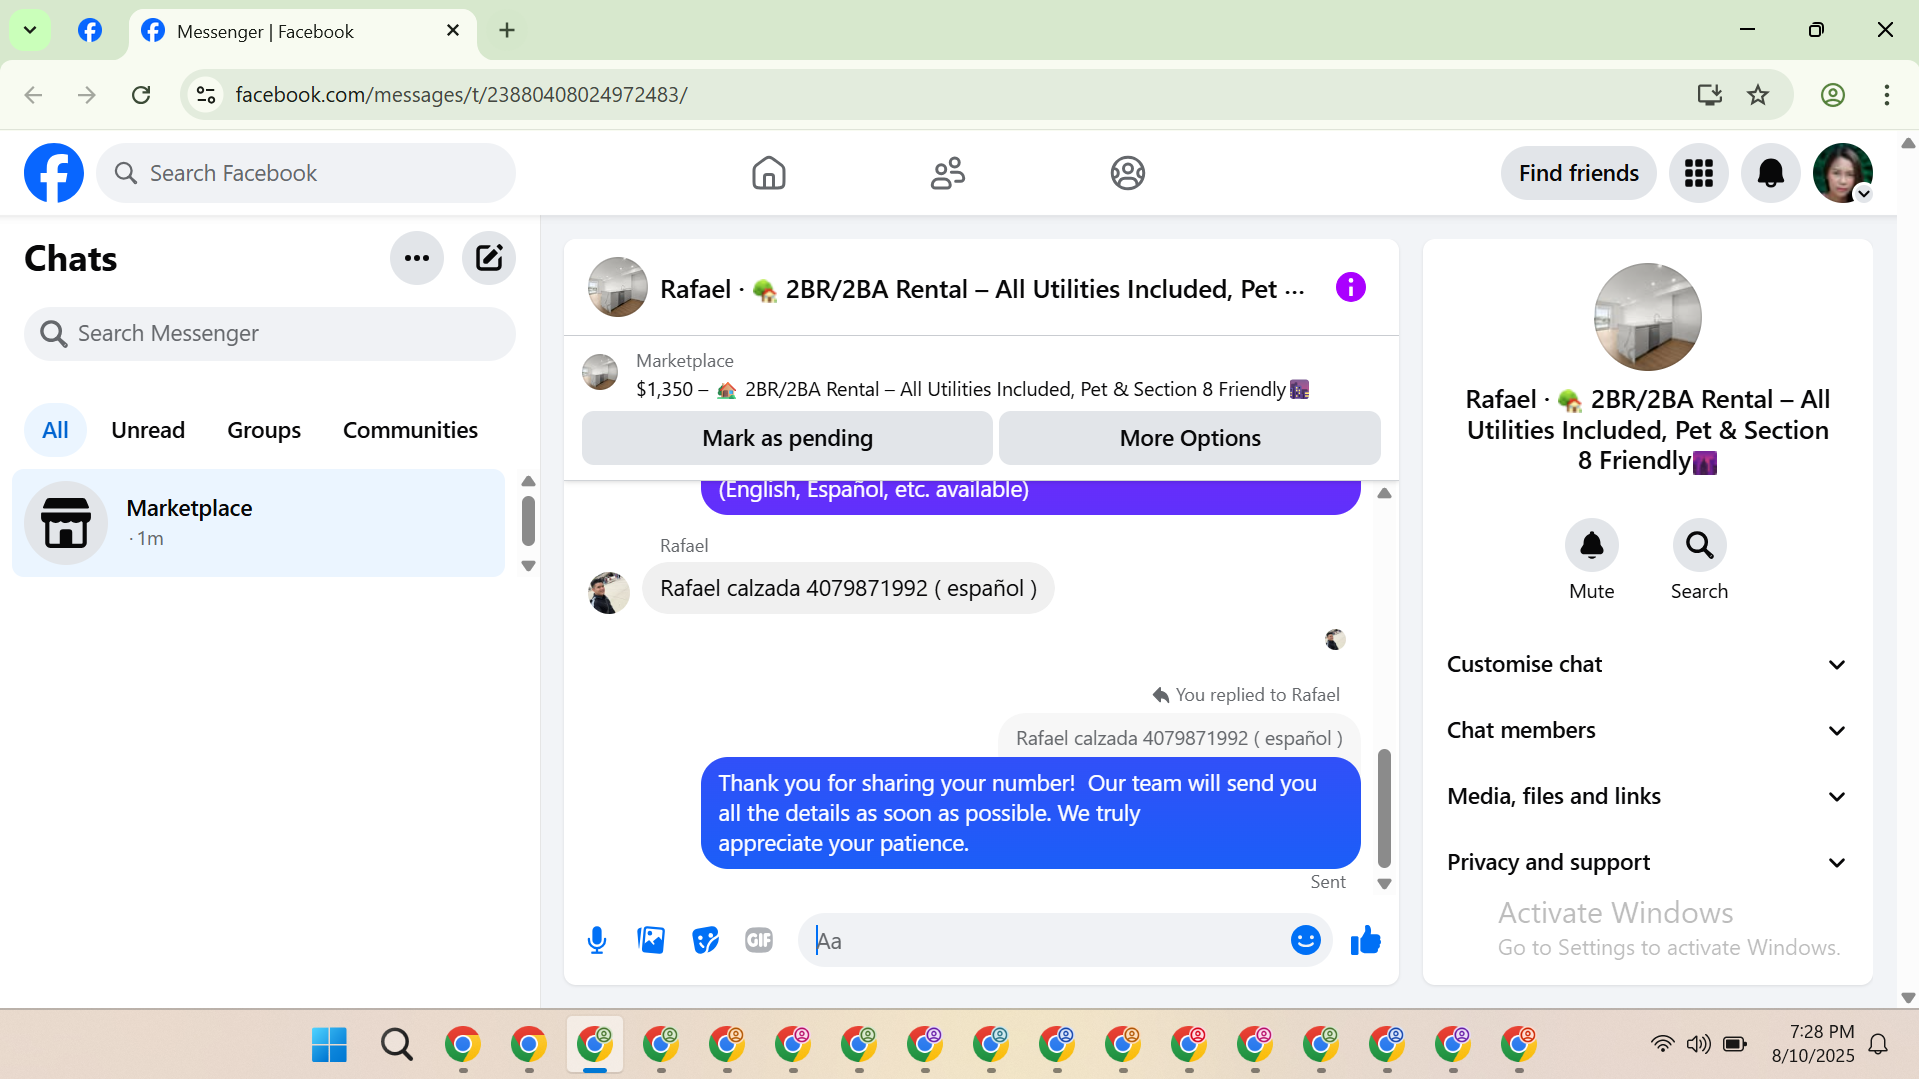Go to the Home feed icon

coord(768,173)
